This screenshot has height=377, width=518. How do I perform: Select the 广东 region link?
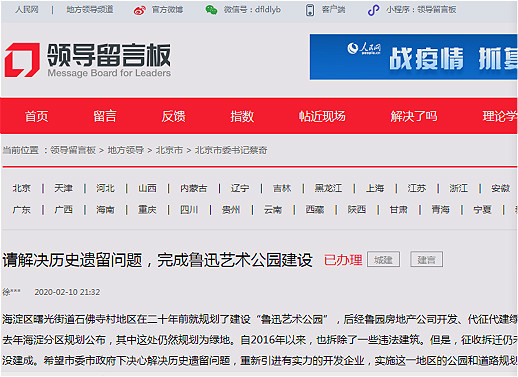coord(22,210)
